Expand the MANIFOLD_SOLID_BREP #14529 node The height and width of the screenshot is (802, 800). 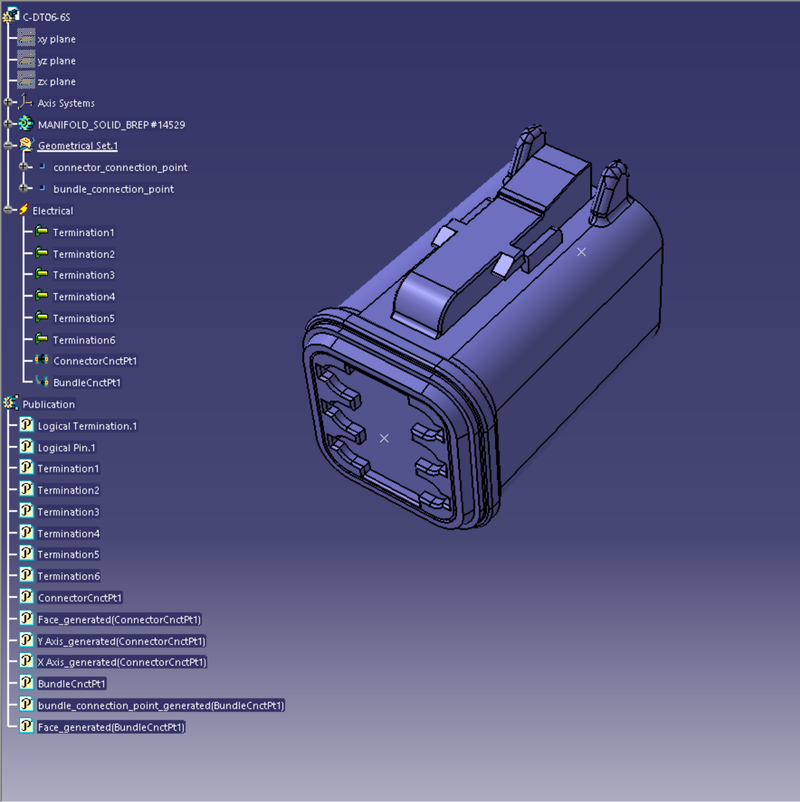(8, 124)
